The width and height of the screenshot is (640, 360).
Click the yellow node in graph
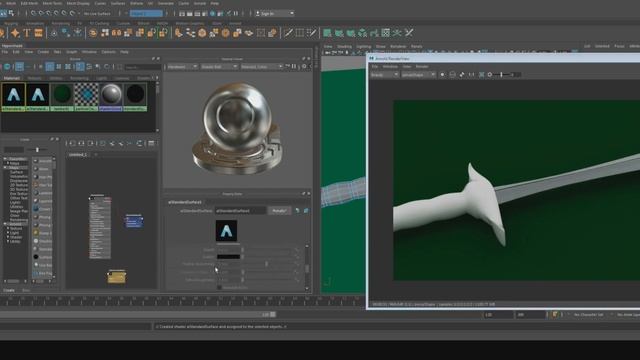coord(116,276)
